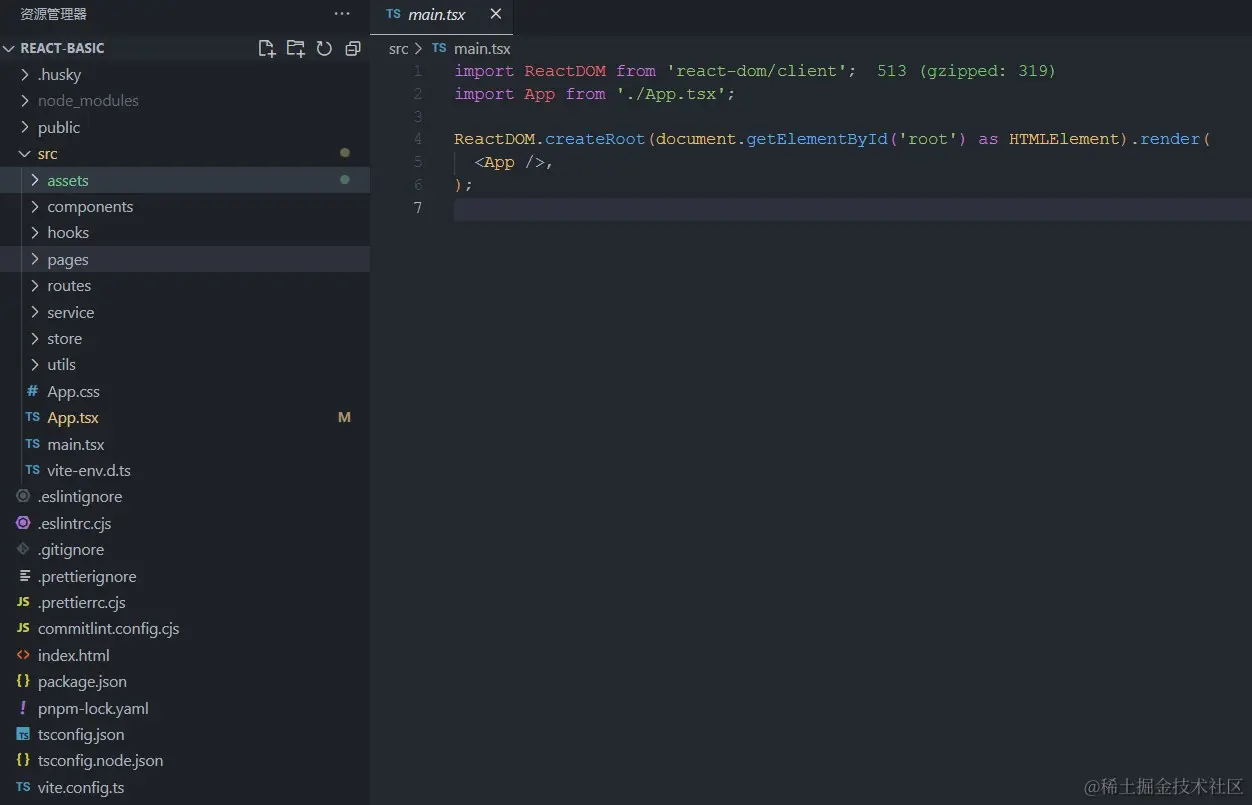The width and height of the screenshot is (1252, 805).
Task: Open the explorer more actions ellipsis
Action: (342, 14)
